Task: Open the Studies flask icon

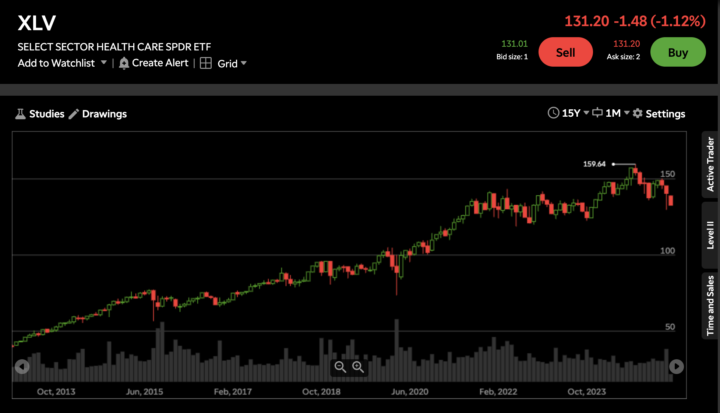Action: 20,114
